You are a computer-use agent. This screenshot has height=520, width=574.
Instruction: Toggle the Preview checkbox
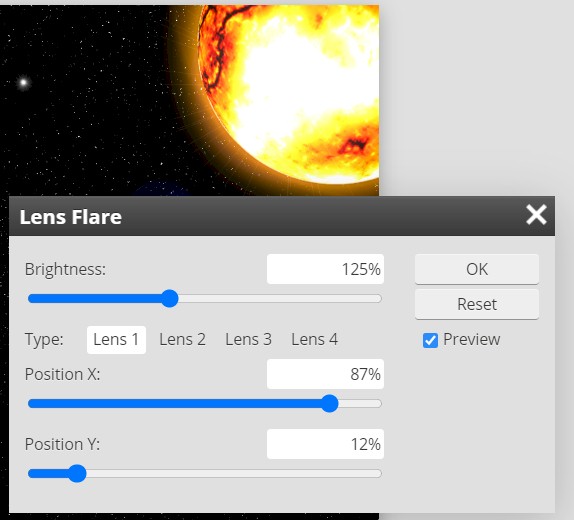[430, 340]
